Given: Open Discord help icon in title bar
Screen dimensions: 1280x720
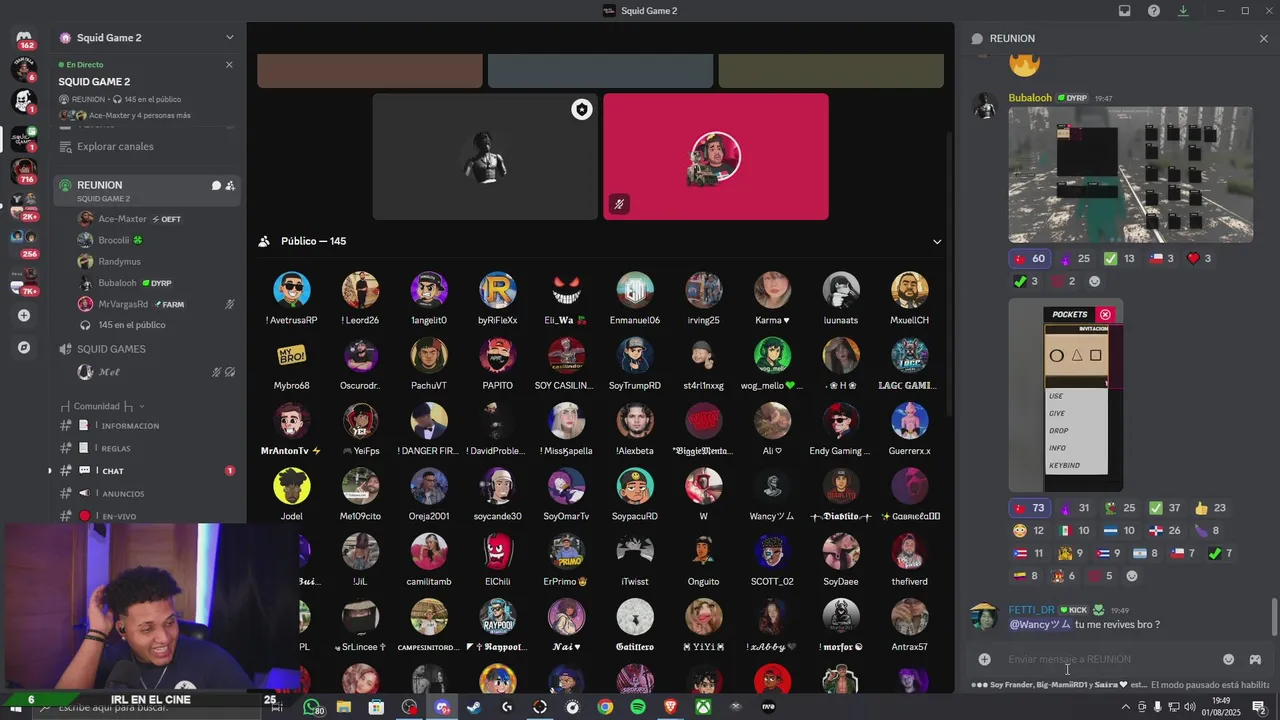Looking at the screenshot, I should (x=1154, y=11).
